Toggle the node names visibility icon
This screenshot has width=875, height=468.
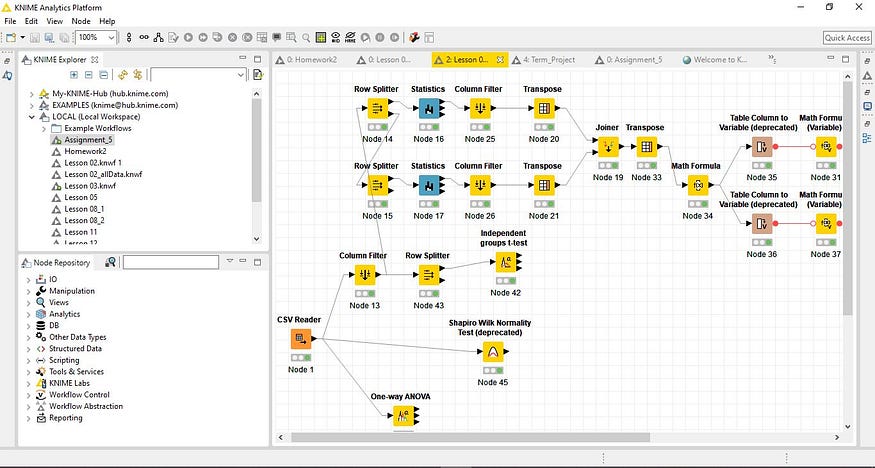(350, 37)
